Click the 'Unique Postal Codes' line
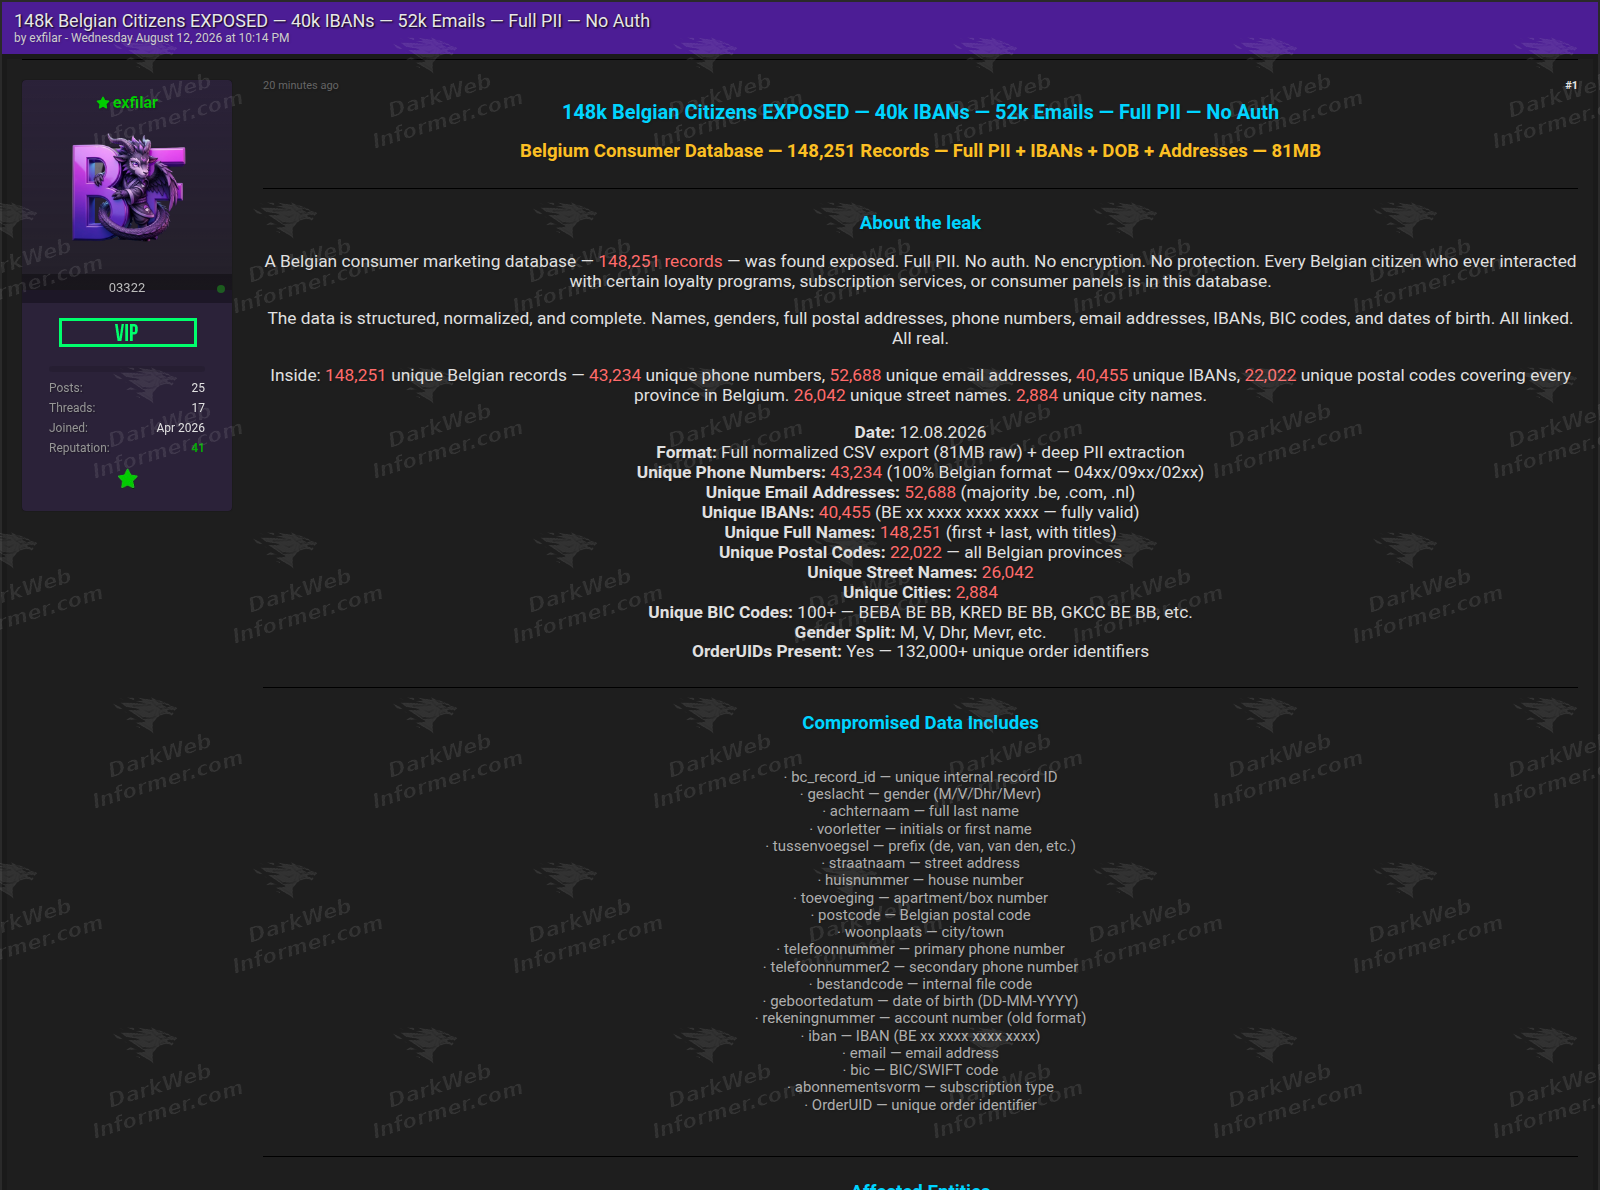Image resolution: width=1600 pixels, height=1190 pixels. click(x=920, y=553)
